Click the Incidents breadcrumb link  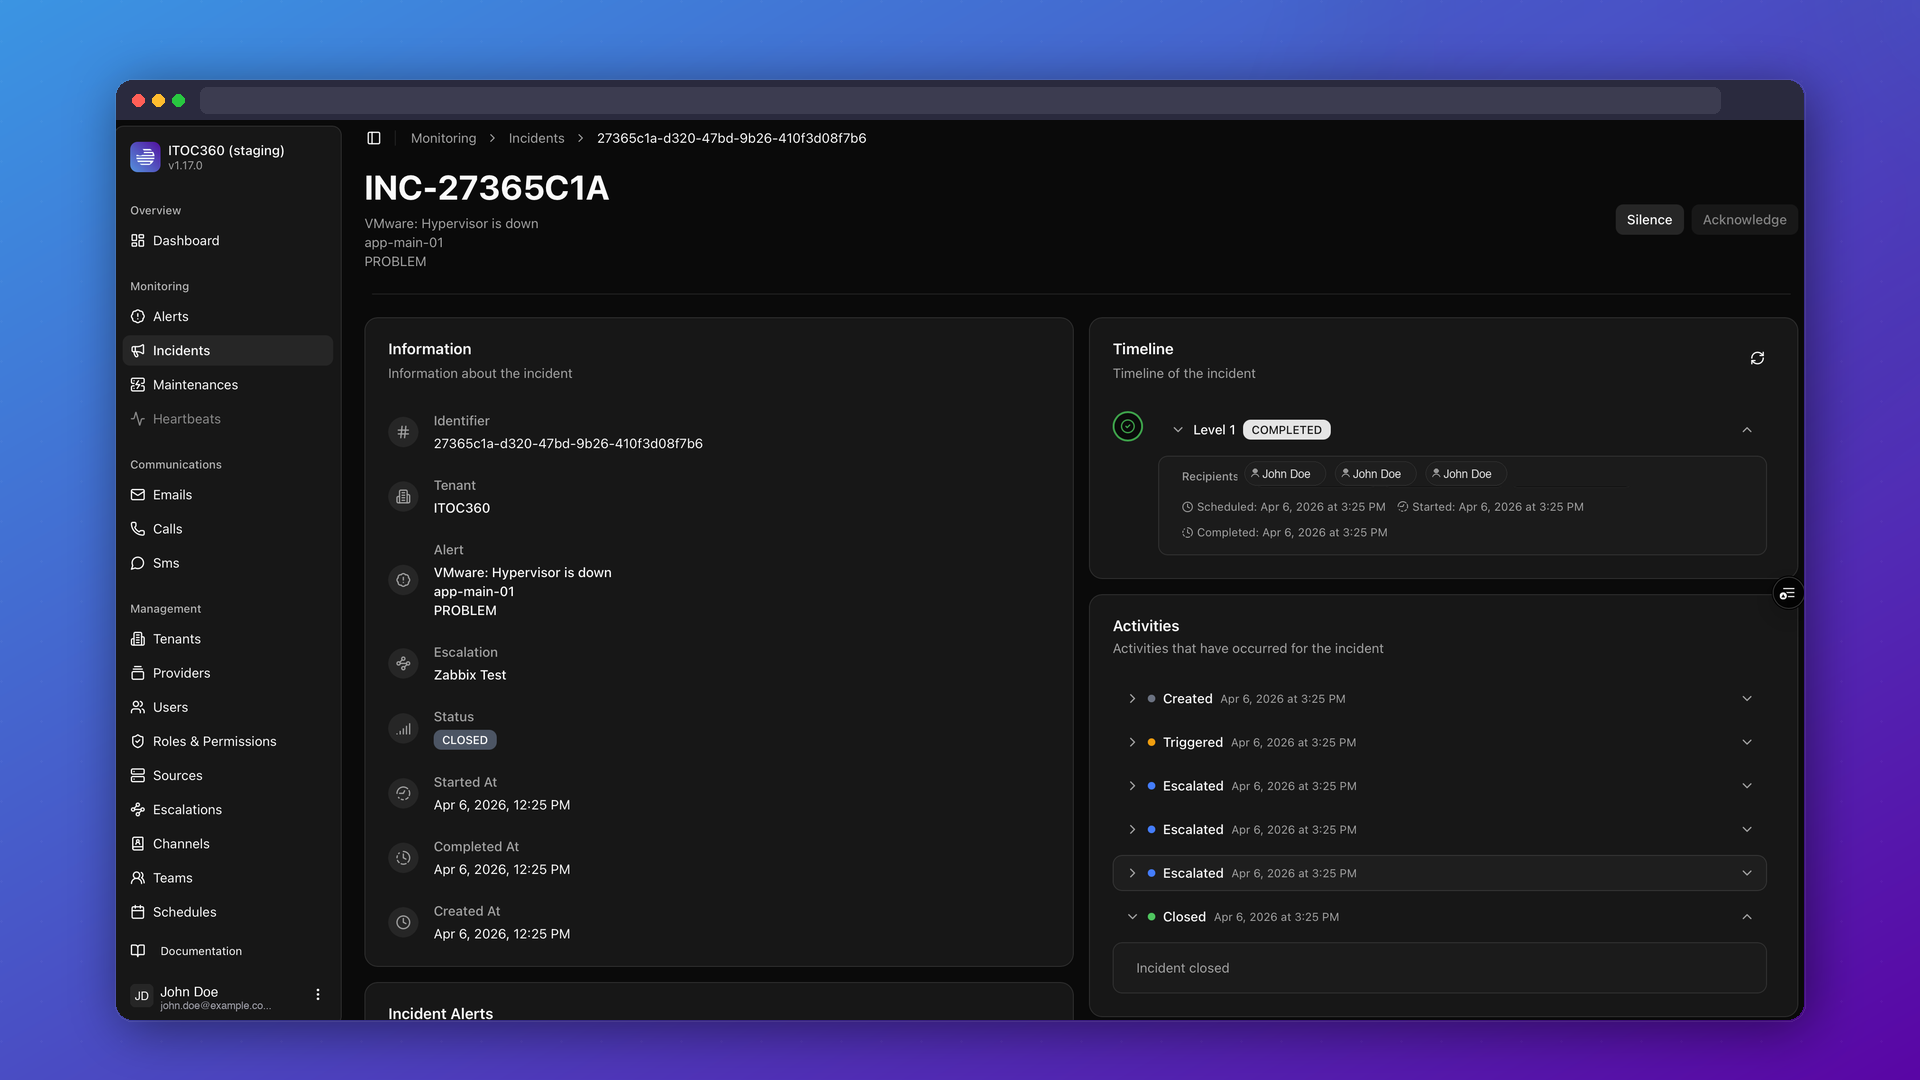[x=536, y=138]
